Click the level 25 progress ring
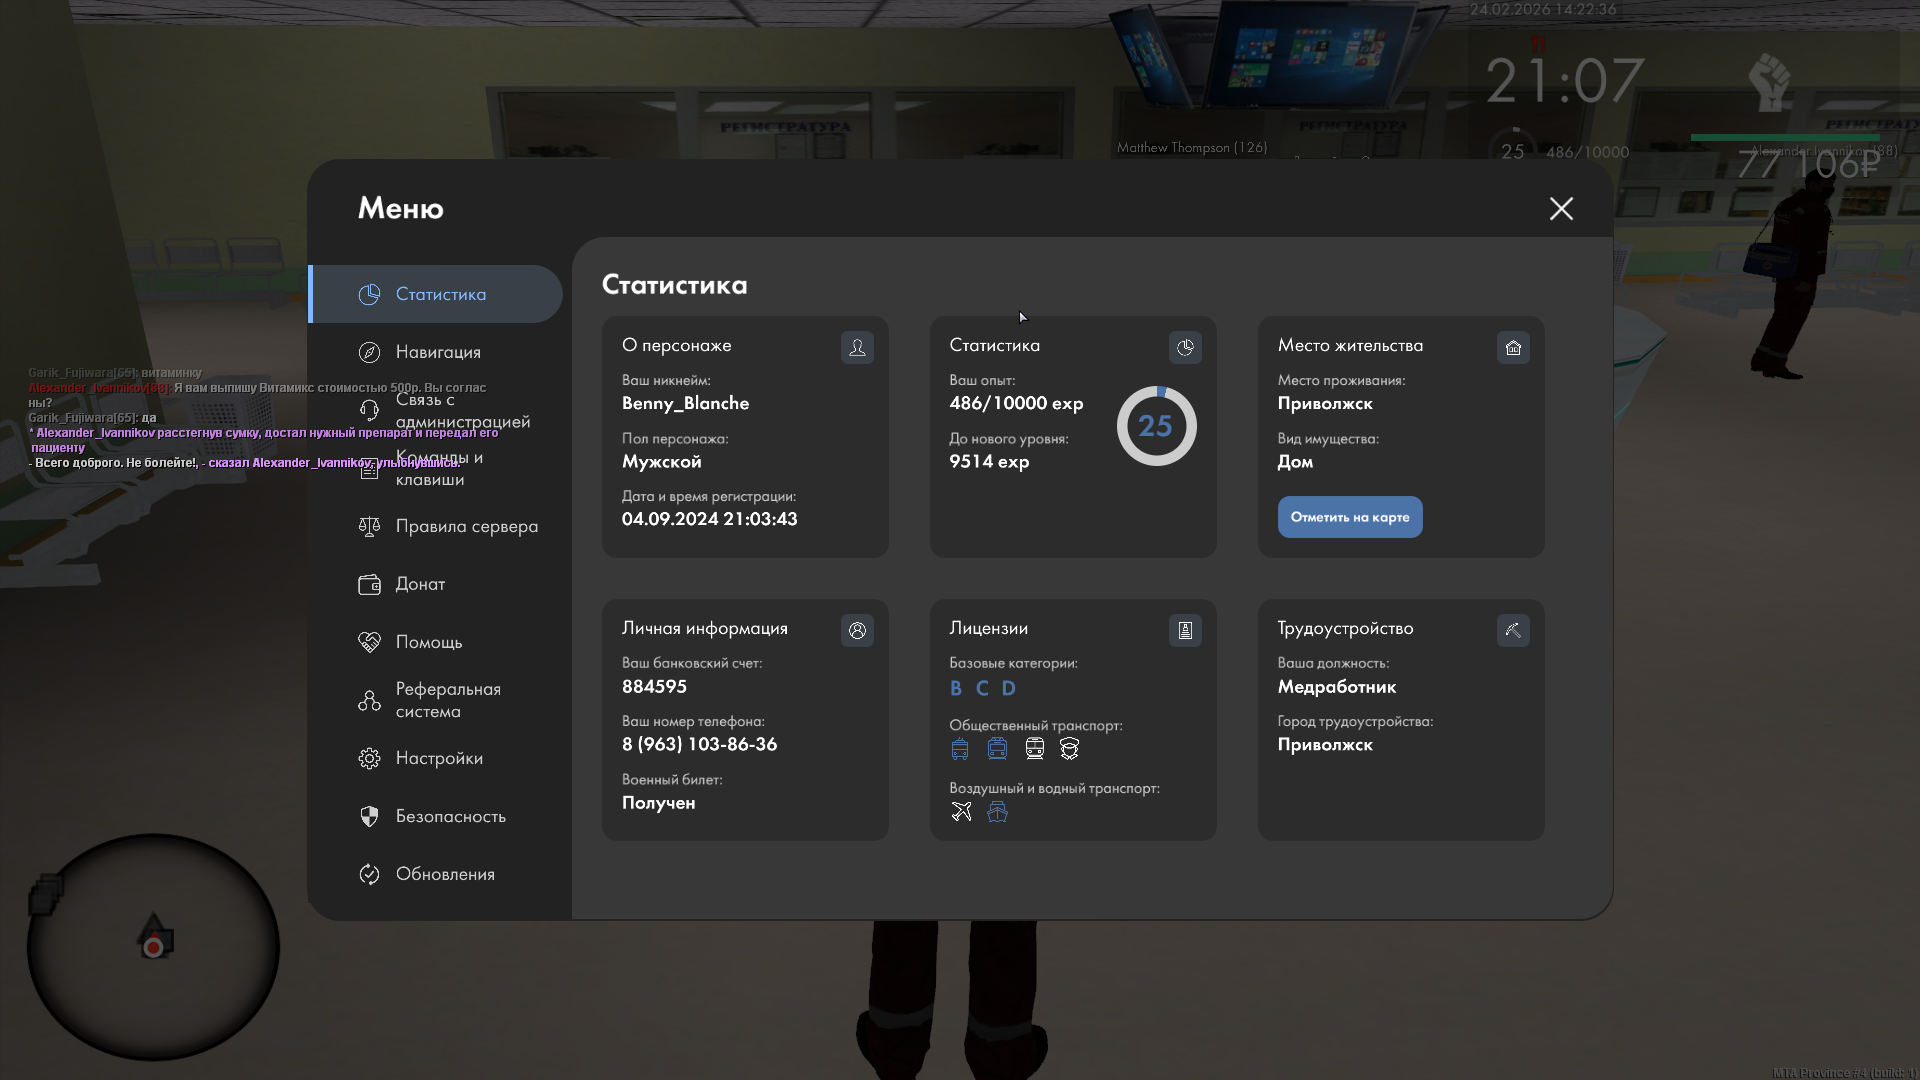The image size is (1920, 1080). (x=1156, y=426)
